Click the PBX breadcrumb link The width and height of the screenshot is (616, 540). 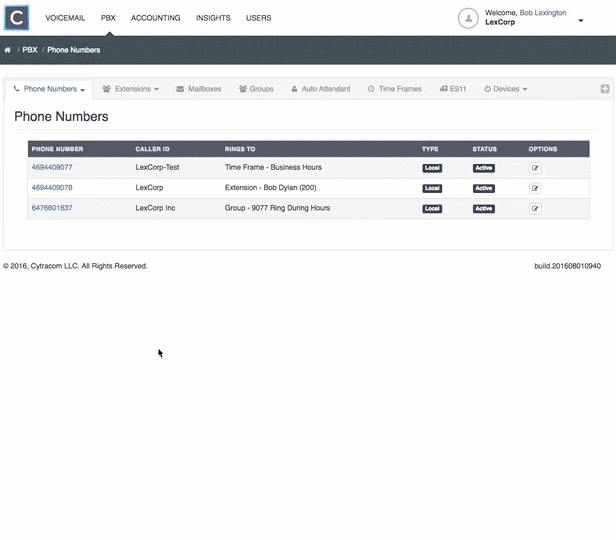30,50
